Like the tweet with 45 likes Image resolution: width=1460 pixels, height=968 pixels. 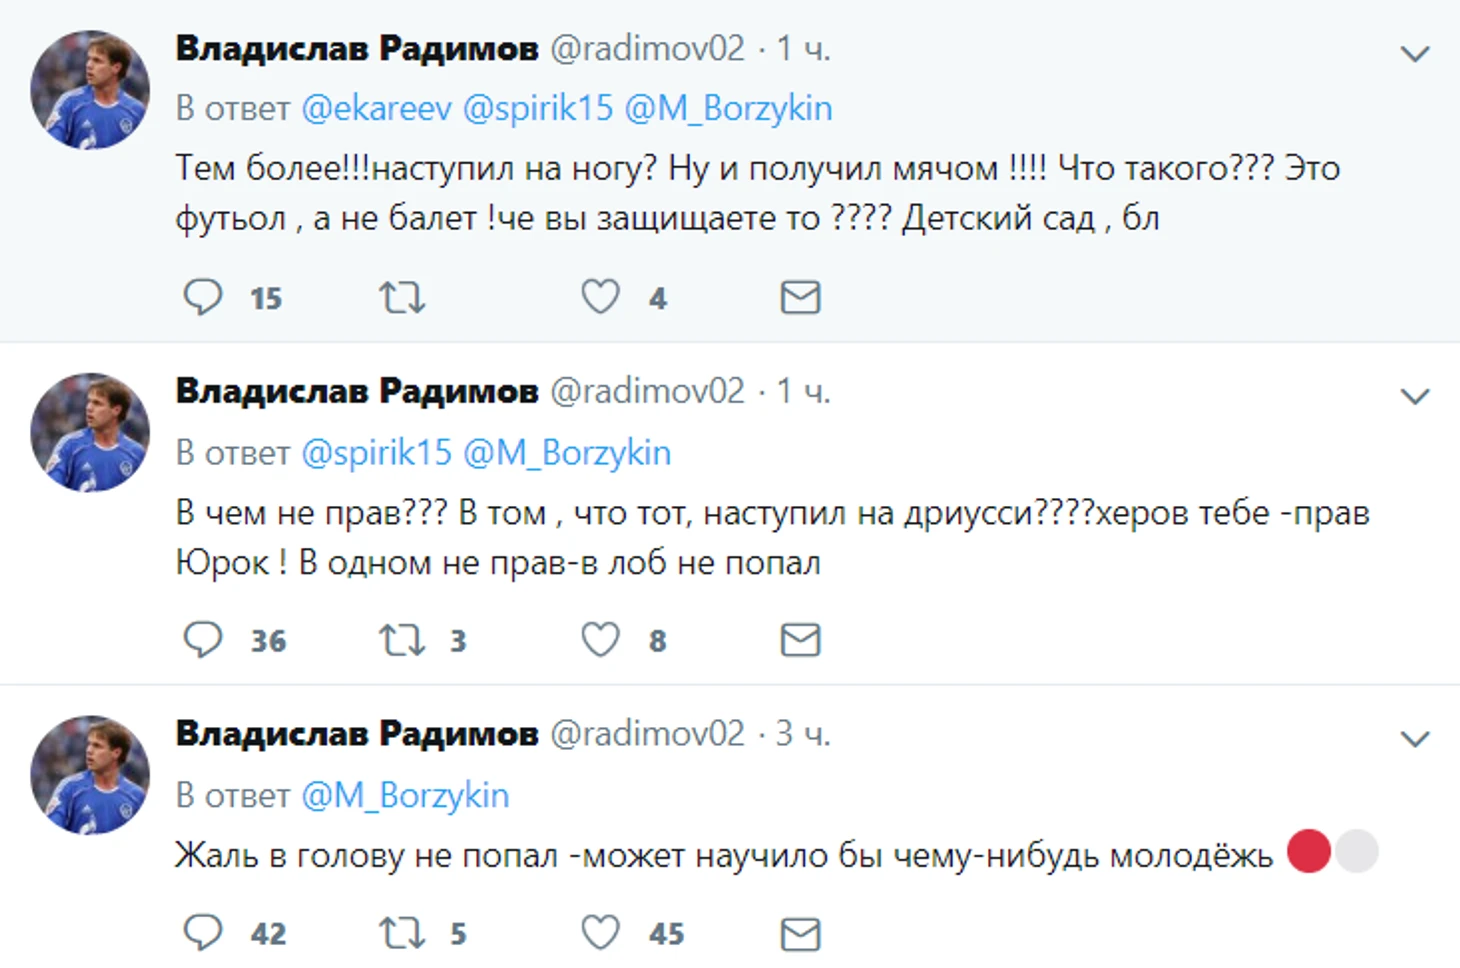tap(601, 933)
